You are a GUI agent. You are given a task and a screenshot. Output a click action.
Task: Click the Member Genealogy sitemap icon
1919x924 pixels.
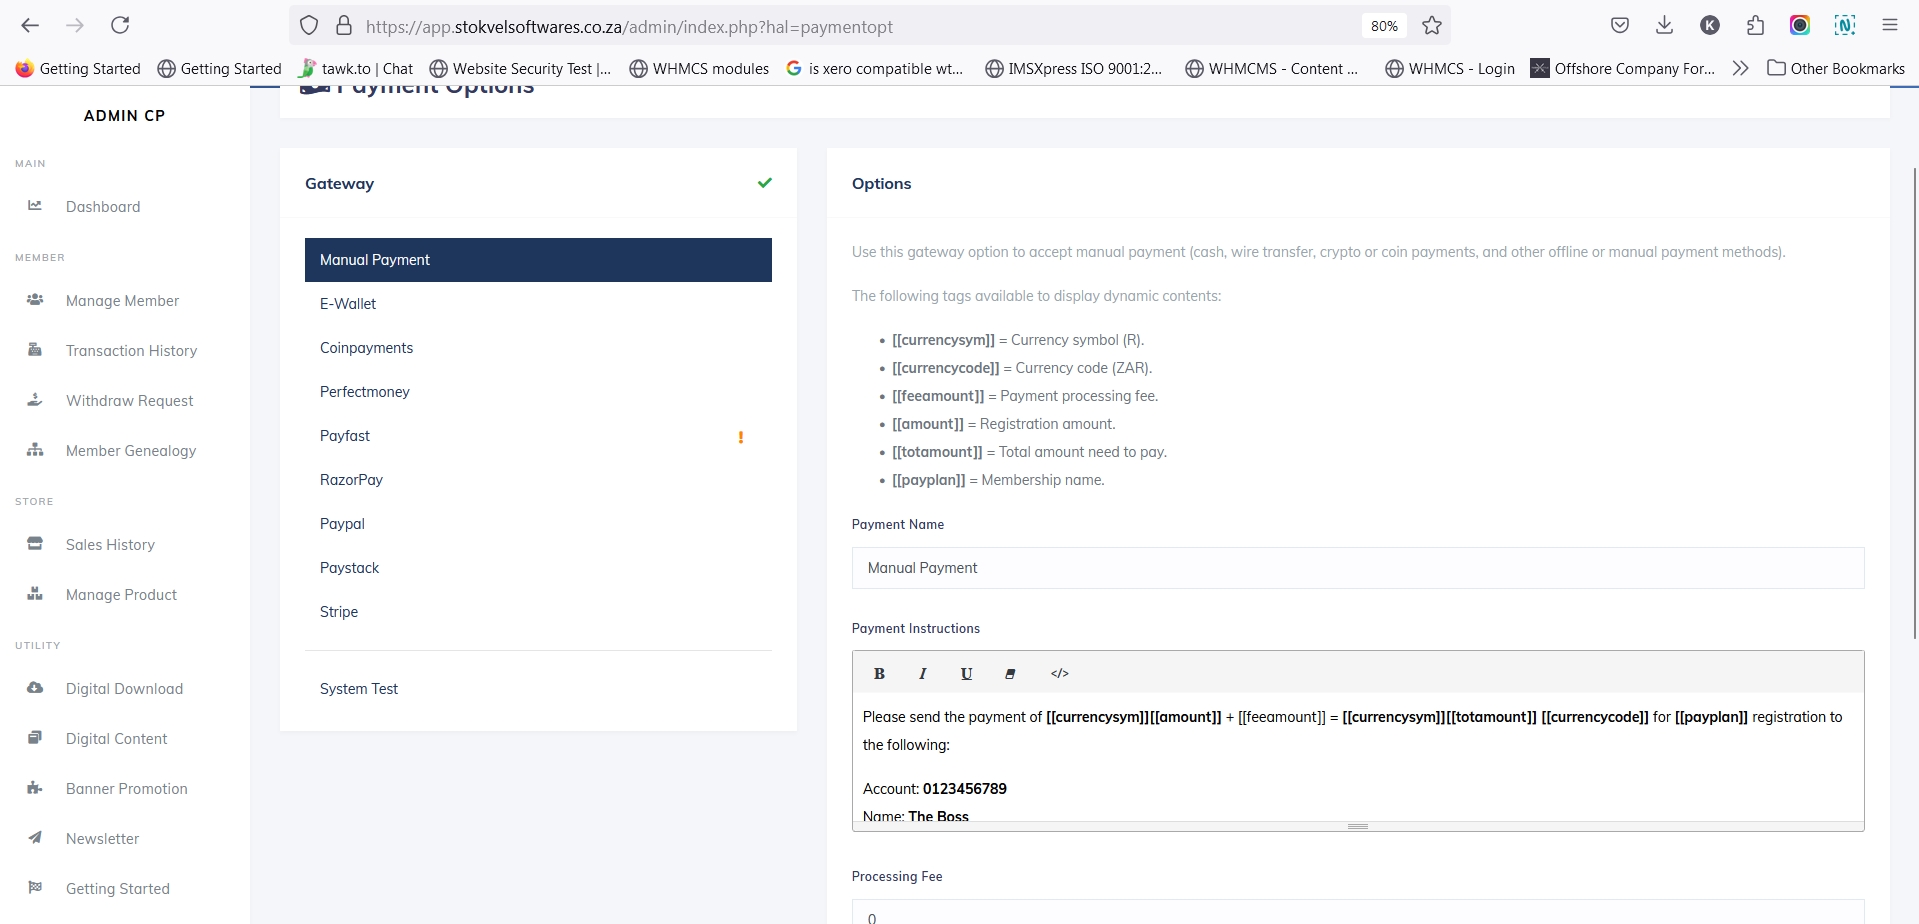tap(35, 449)
